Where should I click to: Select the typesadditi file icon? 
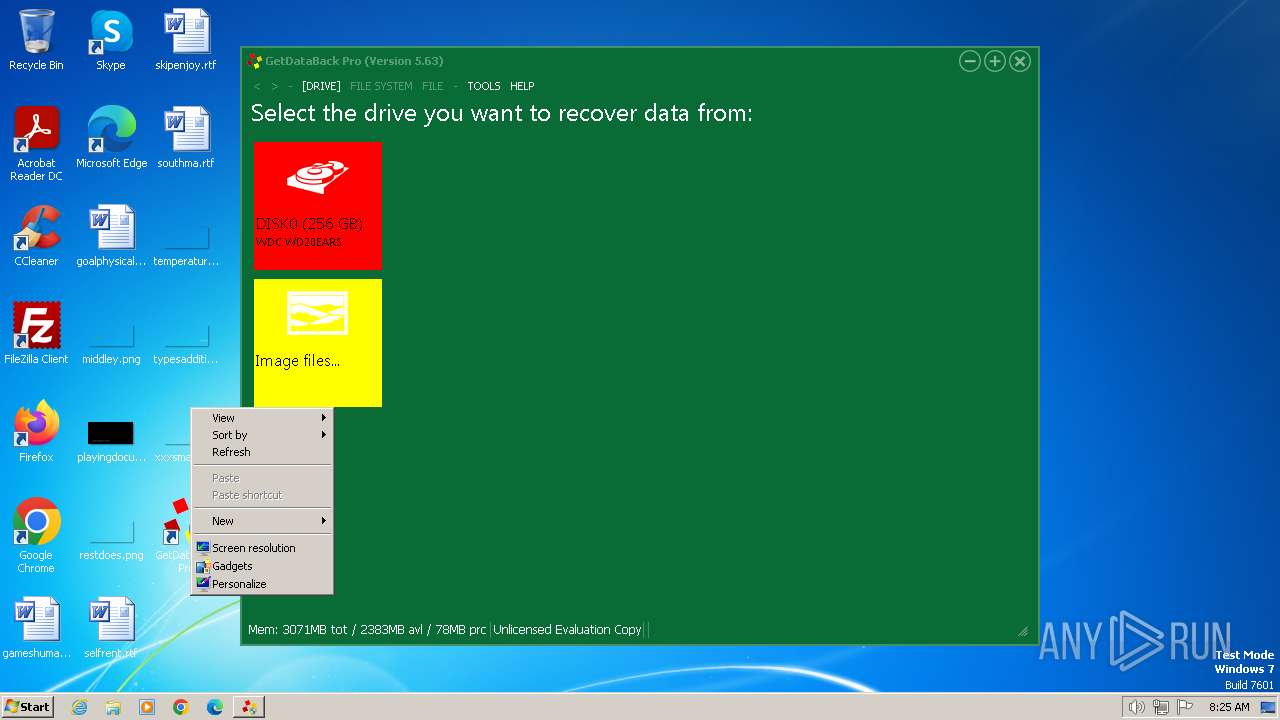pos(186,344)
